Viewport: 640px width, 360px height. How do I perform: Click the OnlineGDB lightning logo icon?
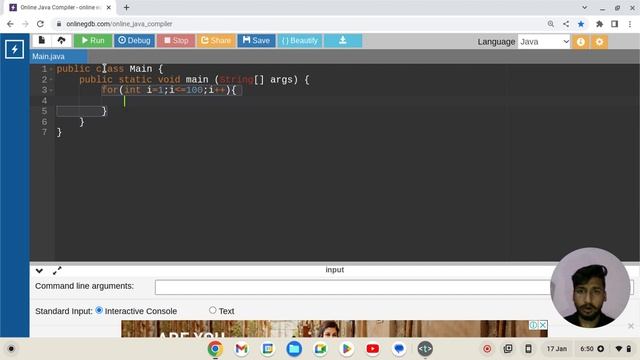14,49
